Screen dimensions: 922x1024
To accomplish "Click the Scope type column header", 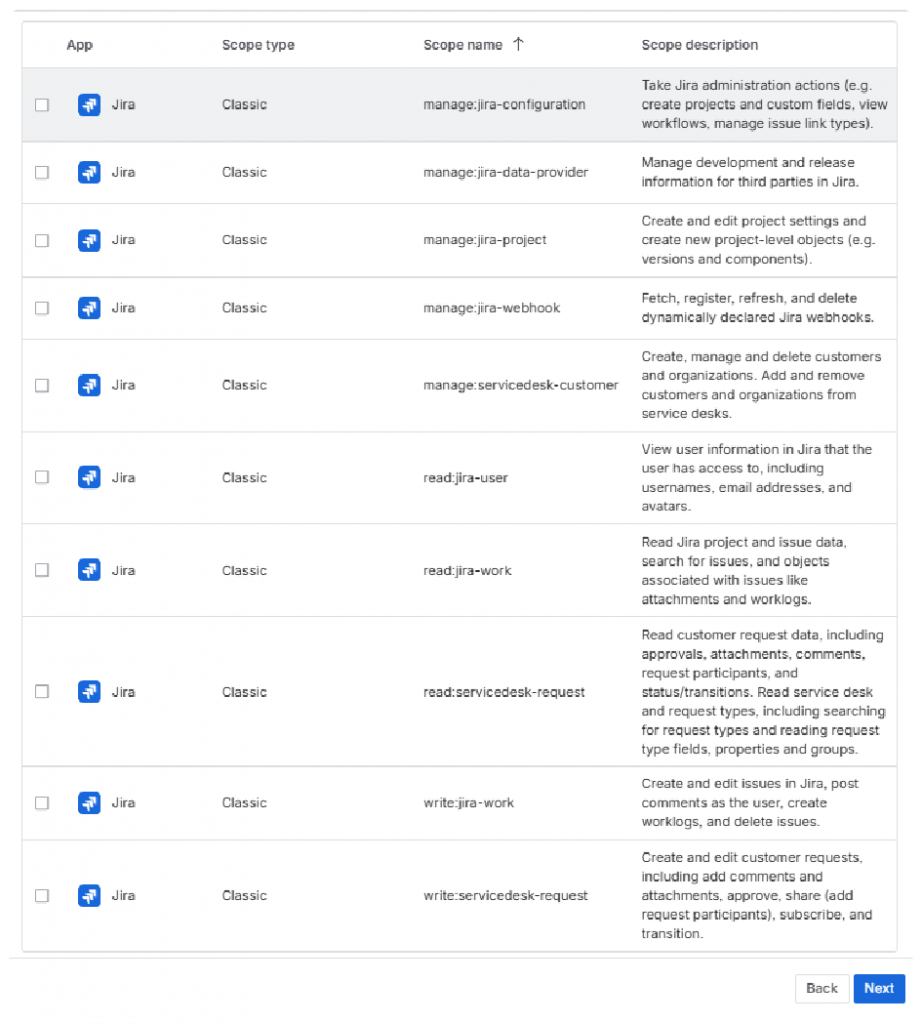I will [x=258, y=45].
